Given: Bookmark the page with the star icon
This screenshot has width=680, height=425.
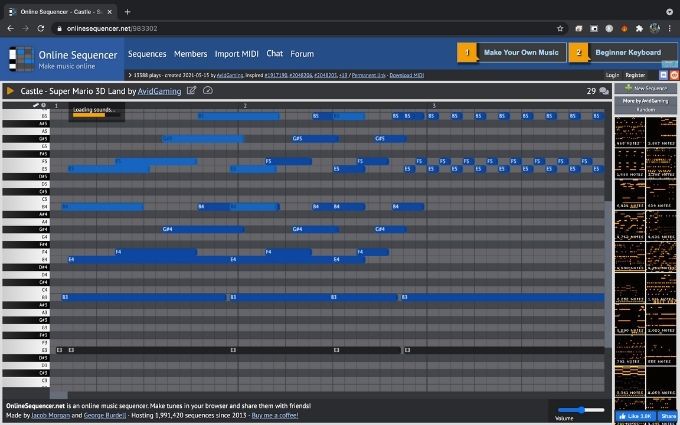Looking at the screenshot, I should point(560,29).
